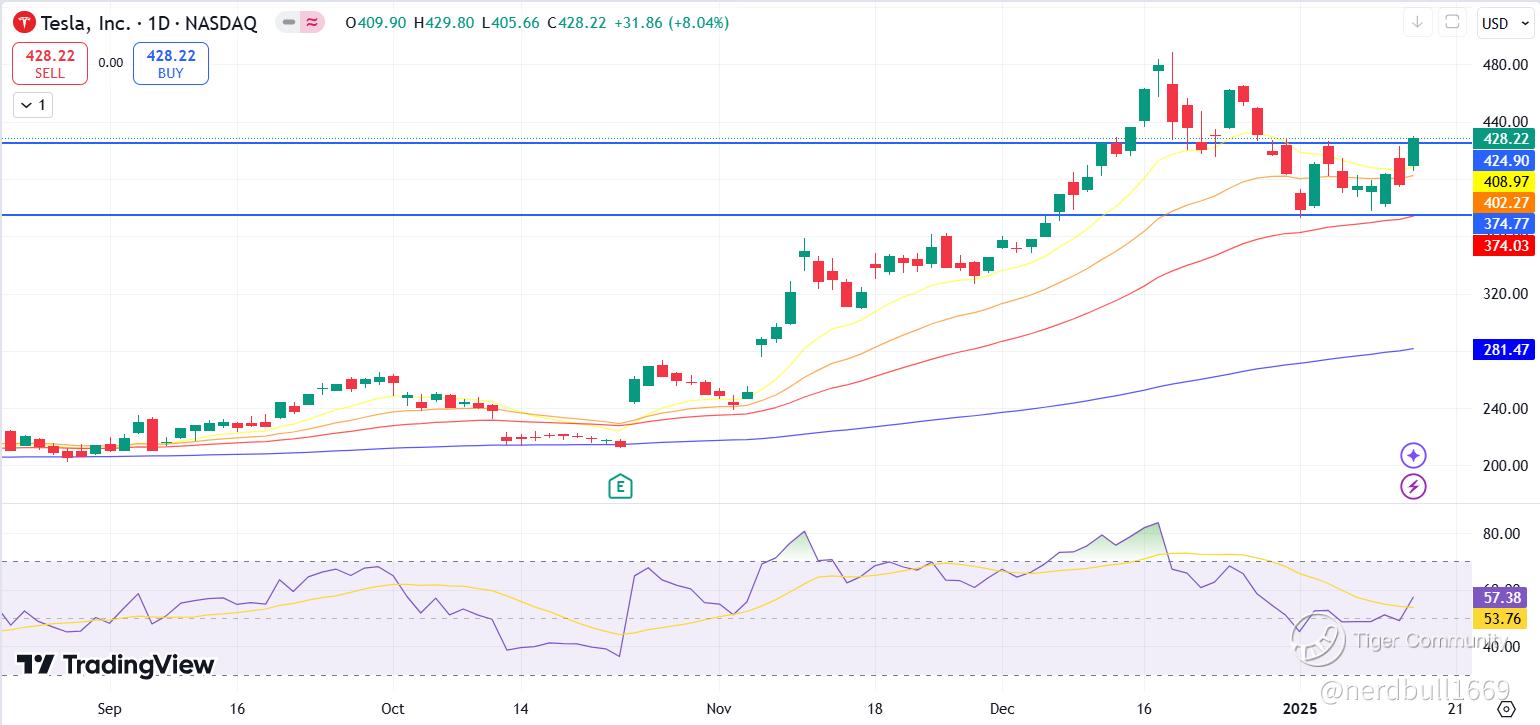
Task: Click the 200.00 price scale value
Action: [1506, 466]
